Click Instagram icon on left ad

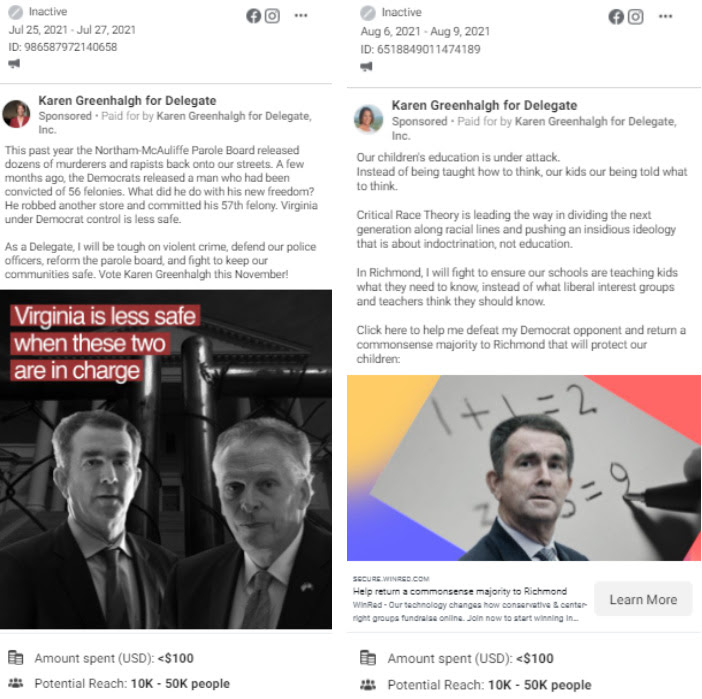(272, 16)
